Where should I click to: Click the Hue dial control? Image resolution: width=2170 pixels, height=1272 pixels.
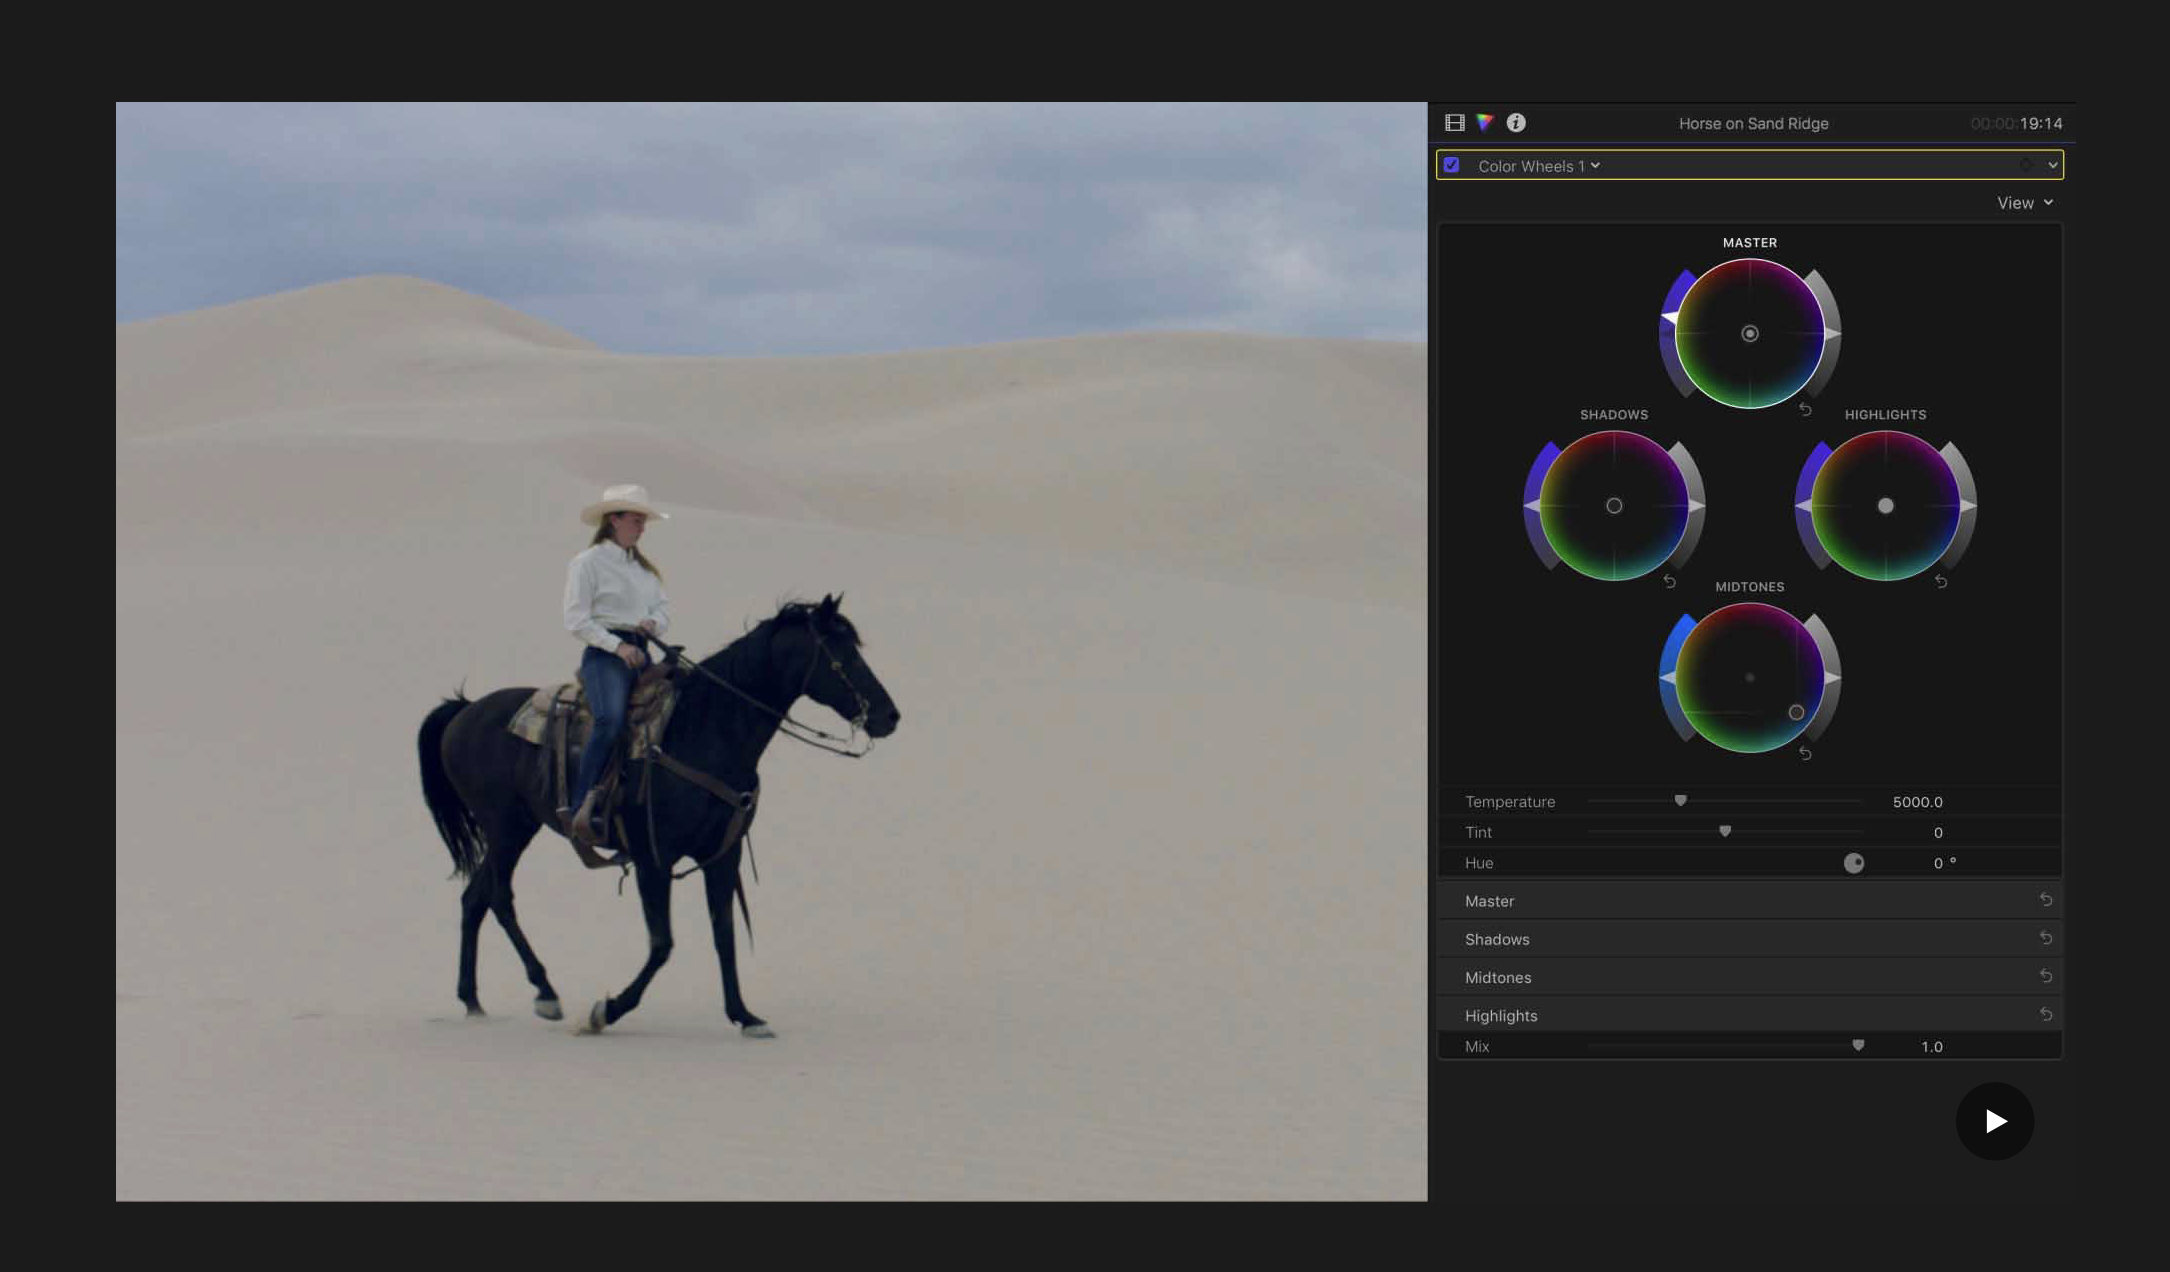[x=1854, y=863]
